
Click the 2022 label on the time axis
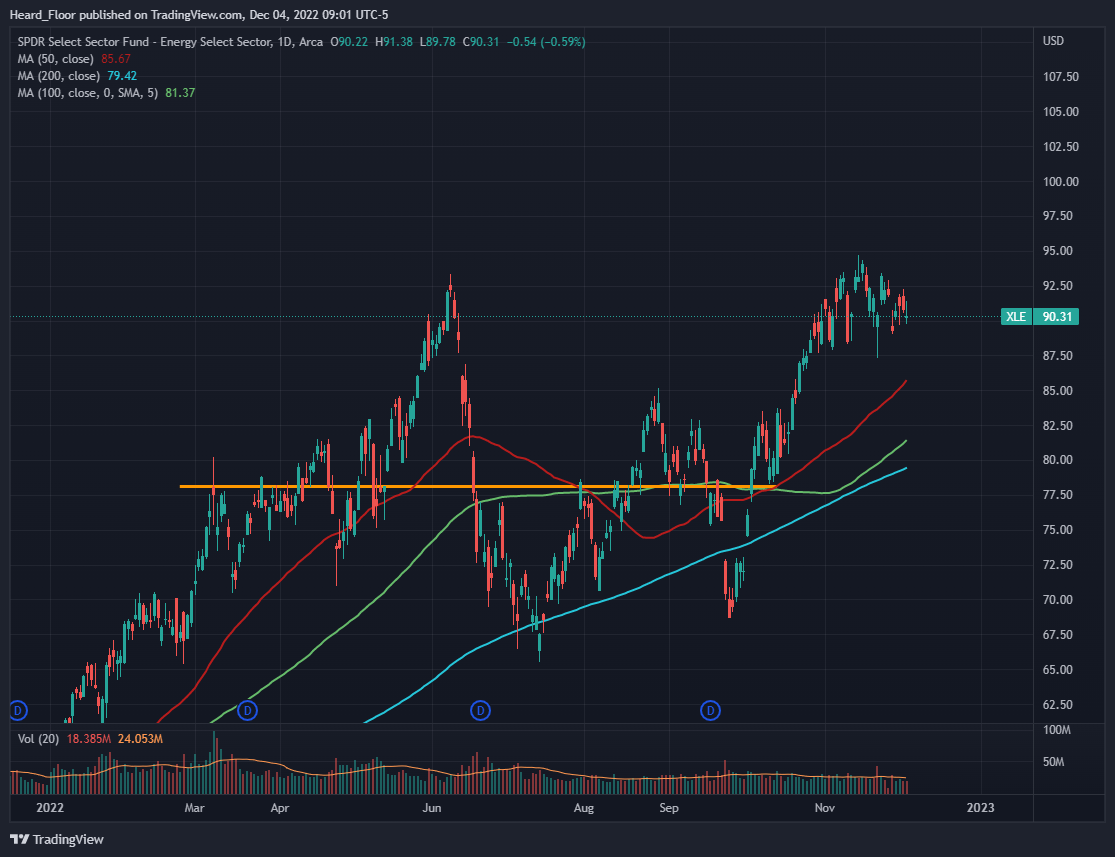click(50, 808)
